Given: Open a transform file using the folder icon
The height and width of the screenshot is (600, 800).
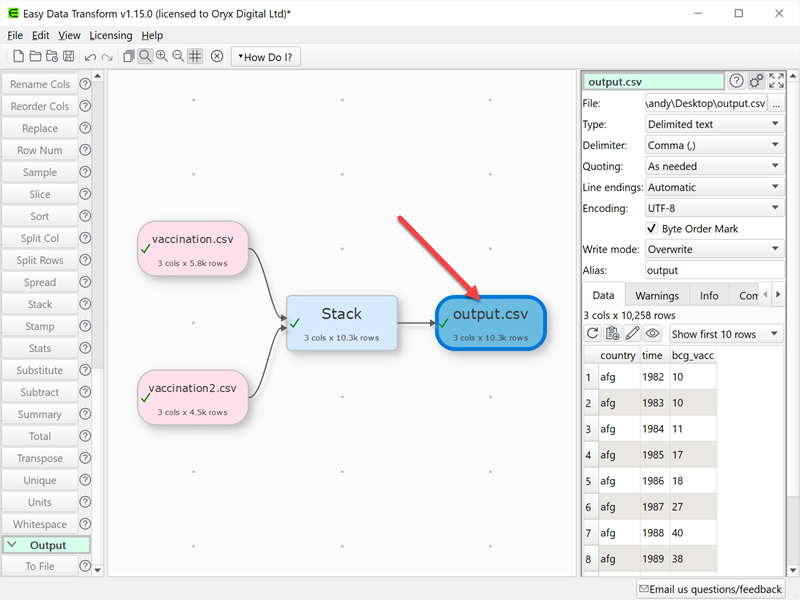Looking at the screenshot, I should tap(37, 57).
